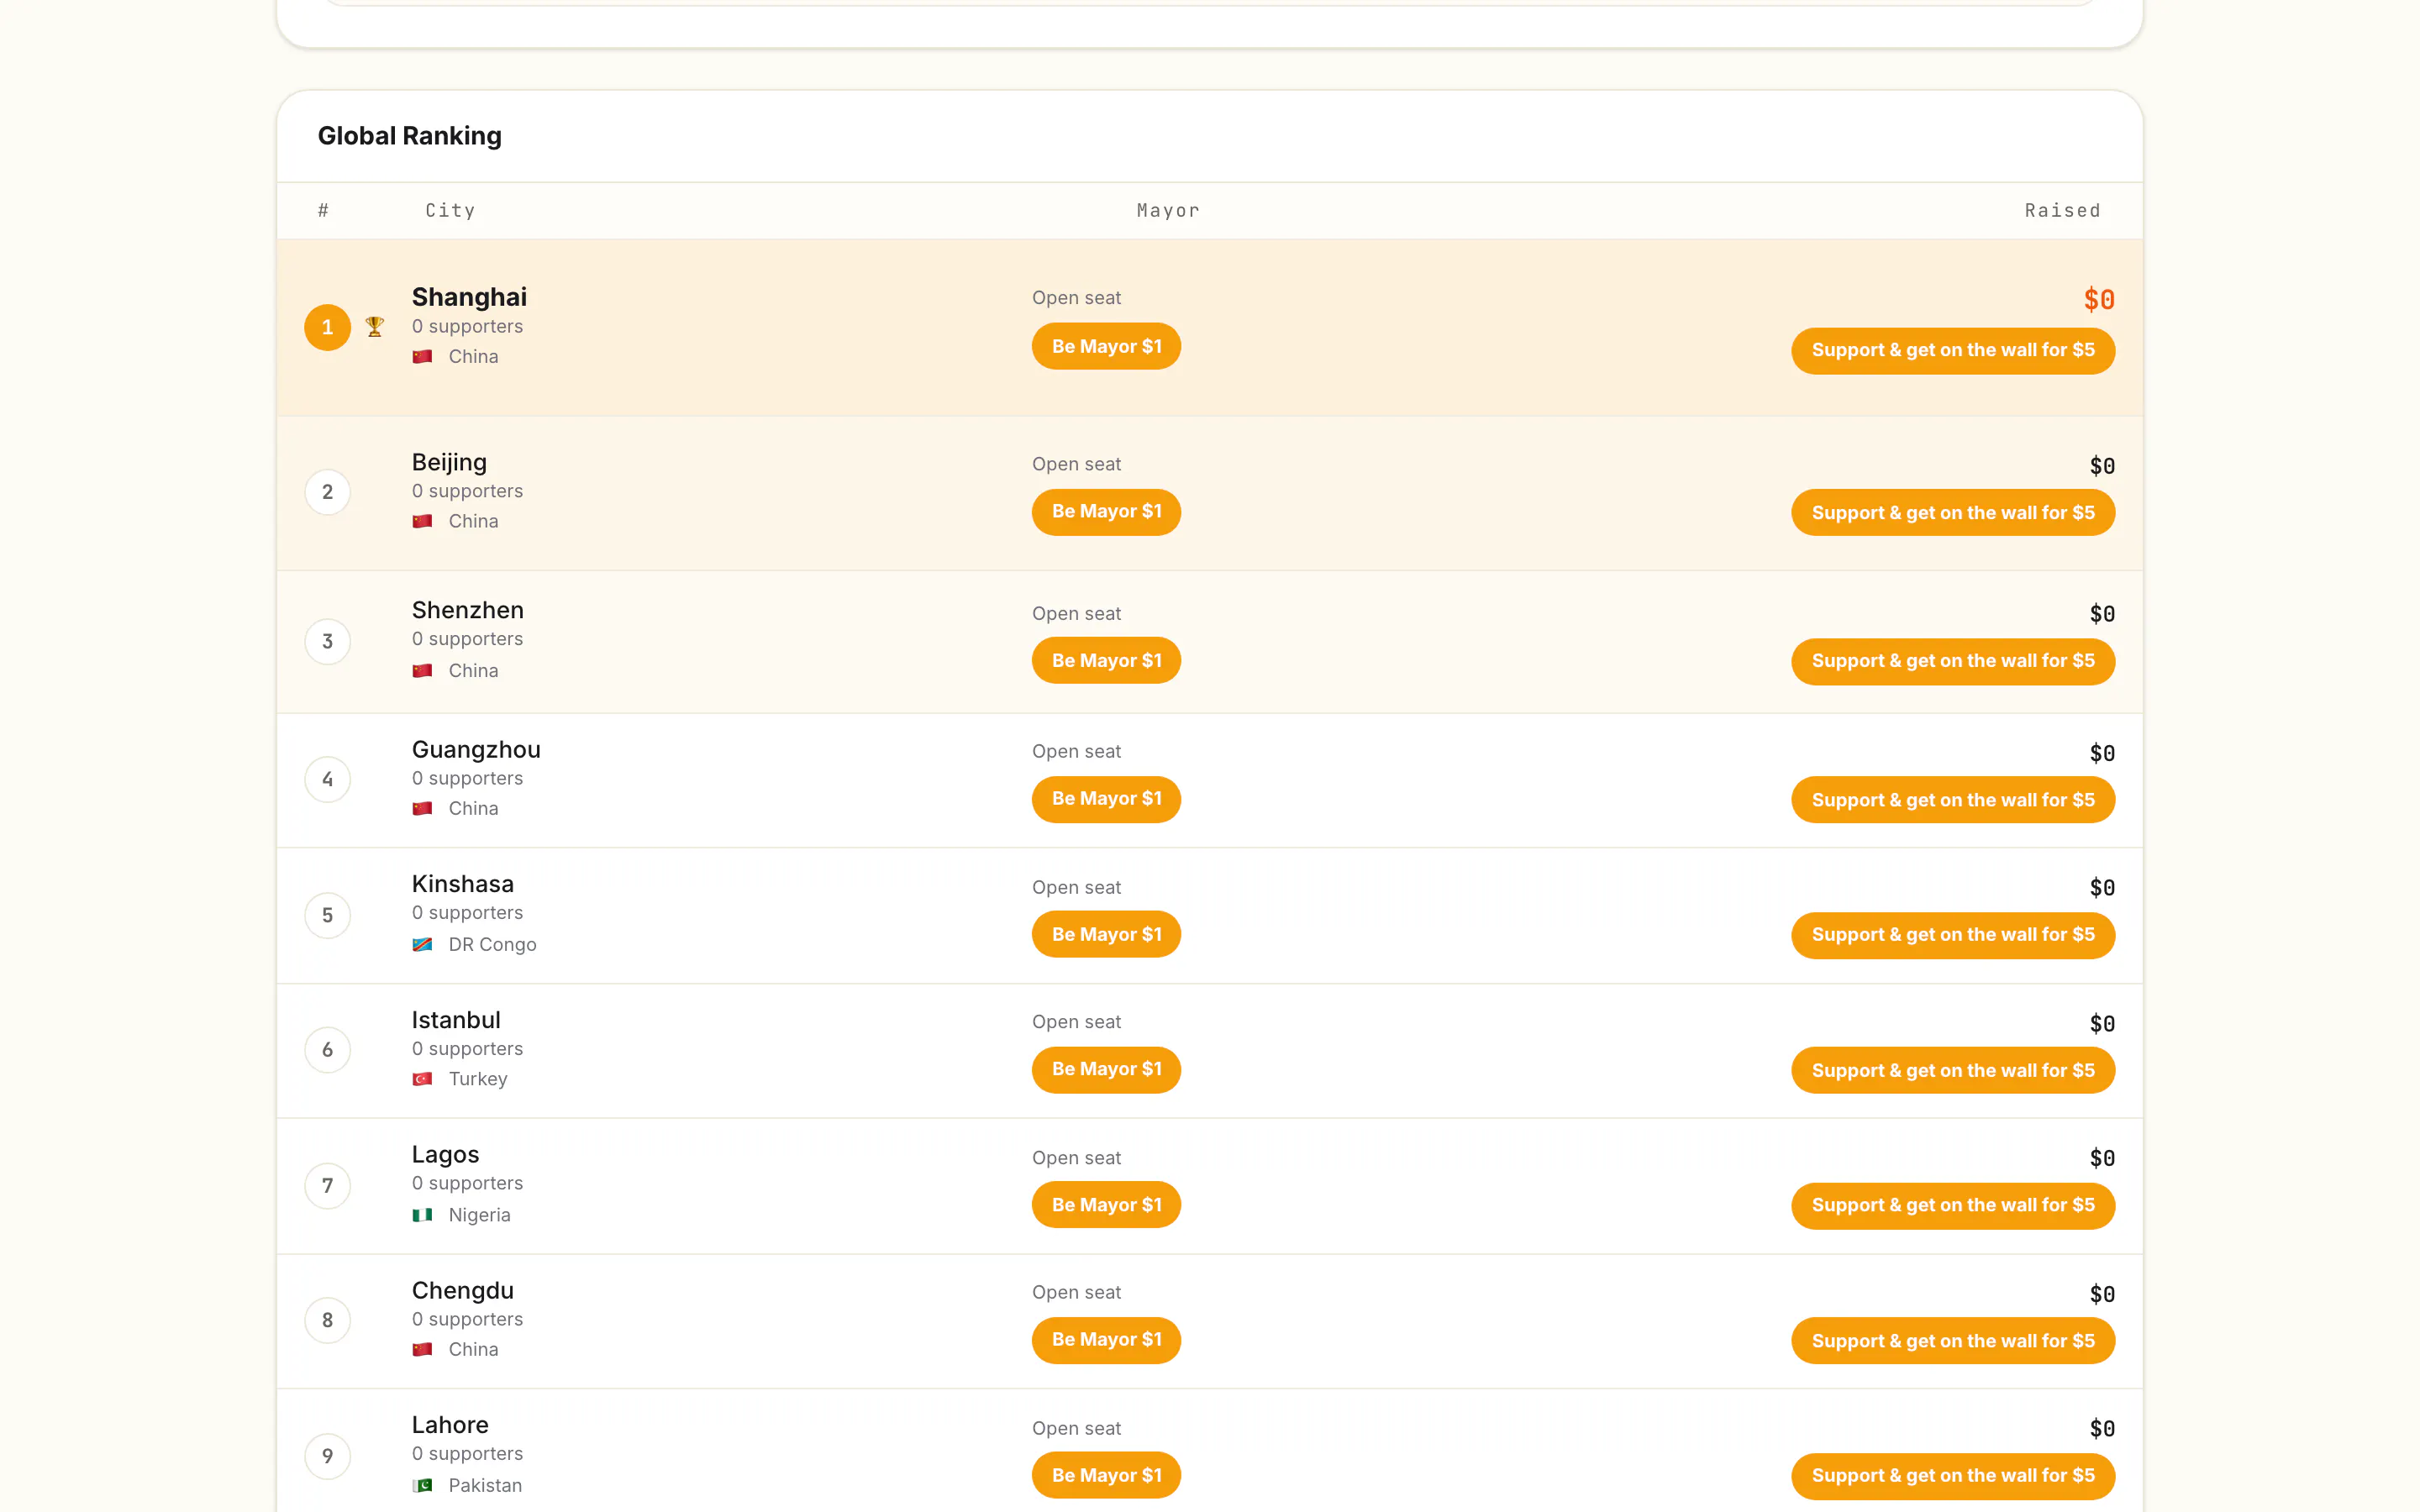Image resolution: width=2420 pixels, height=1512 pixels.
Task: Become Mayor of Istanbul for $1
Action: coord(1106,1070)
